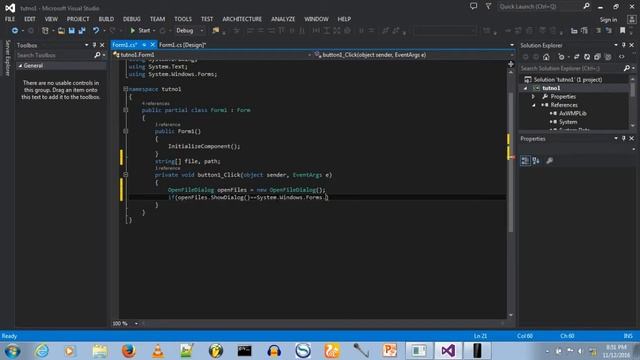Open the TEAM menu

157,19
